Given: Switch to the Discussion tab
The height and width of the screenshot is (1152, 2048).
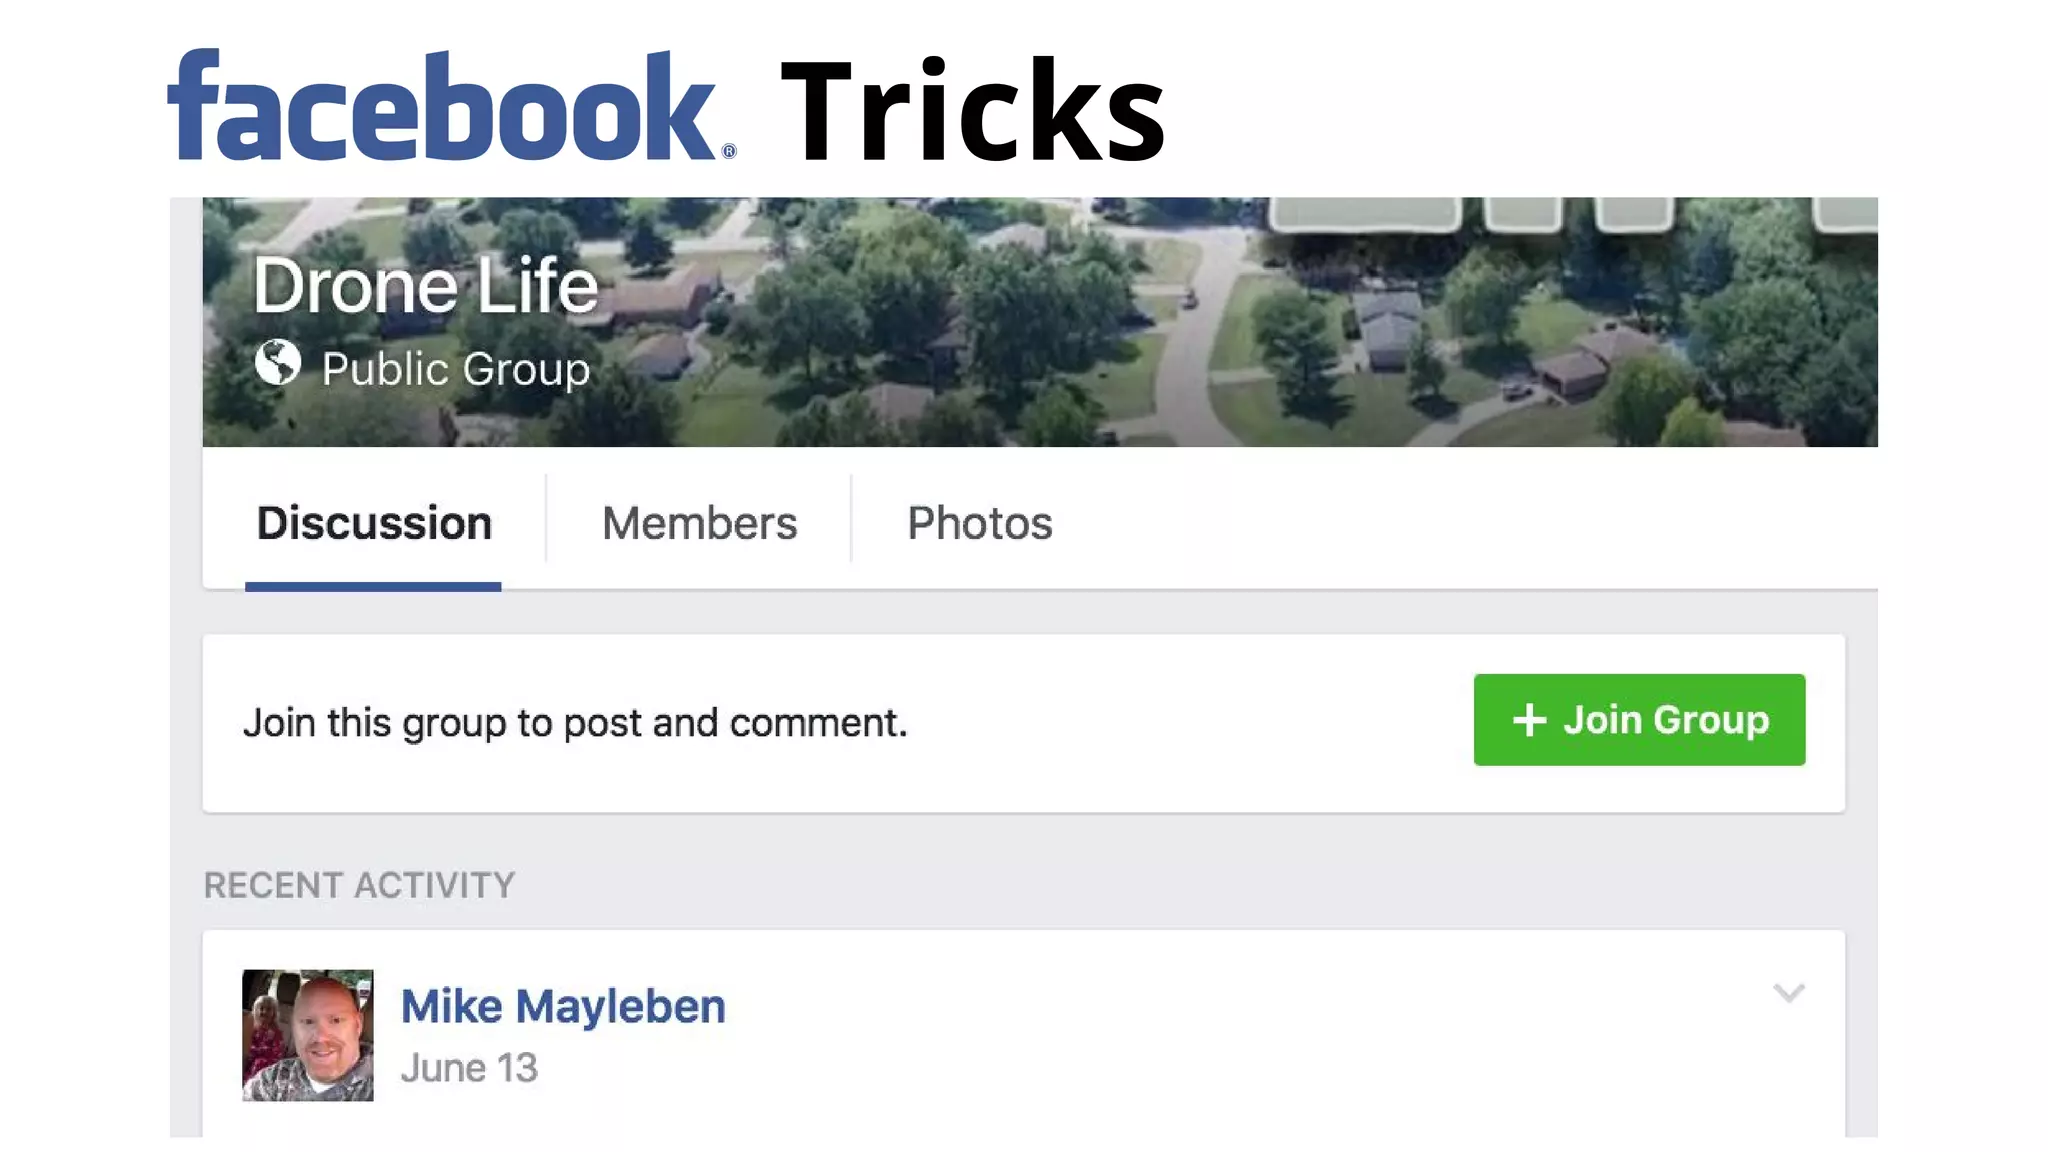Looking at the screenshot, I should [x=374, y=523].
